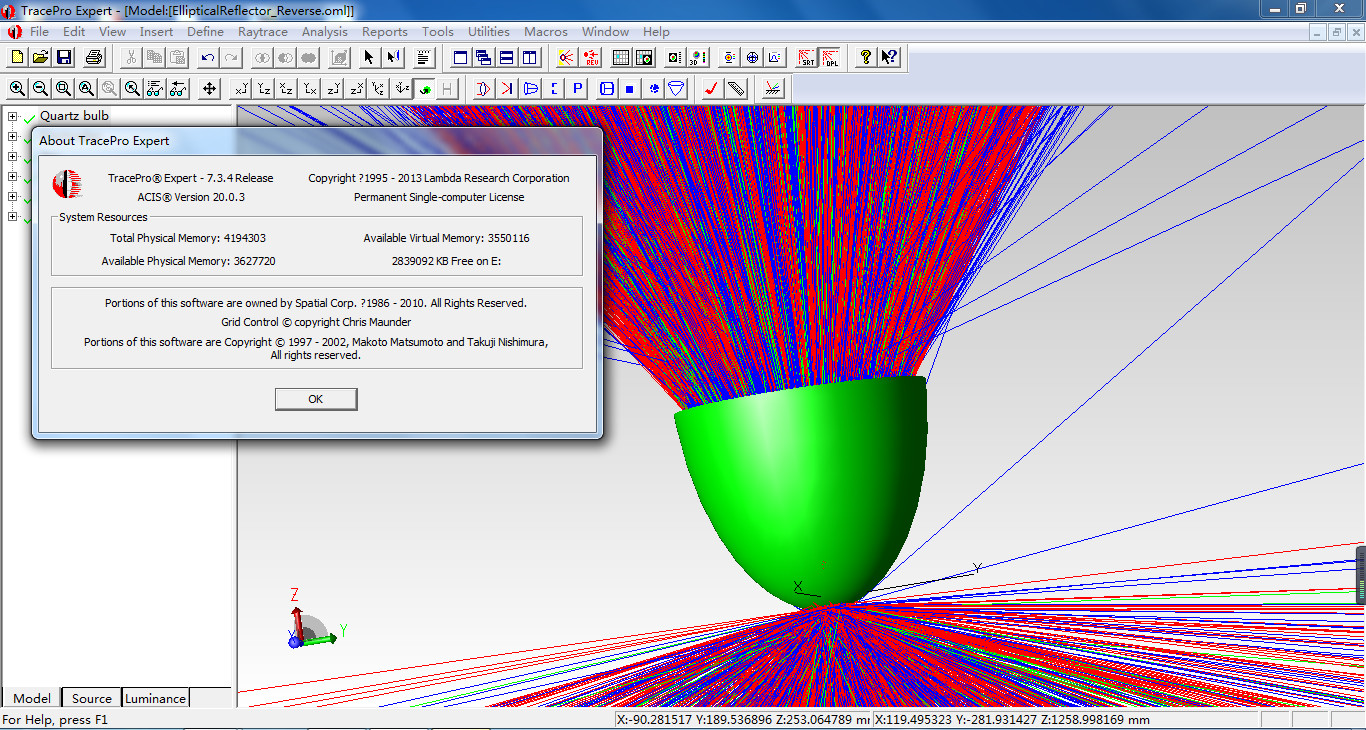Click the Print icon in the toolbar
Screen dimensions: 1366x730
pos(94,57)
